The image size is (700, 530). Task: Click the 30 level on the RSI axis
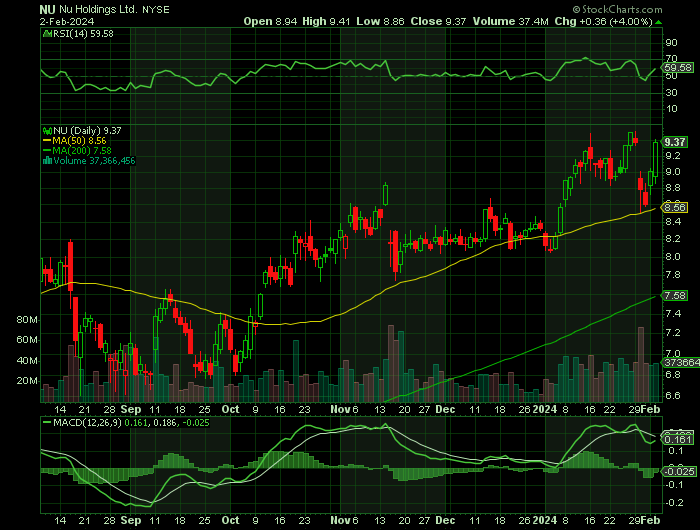671,93
